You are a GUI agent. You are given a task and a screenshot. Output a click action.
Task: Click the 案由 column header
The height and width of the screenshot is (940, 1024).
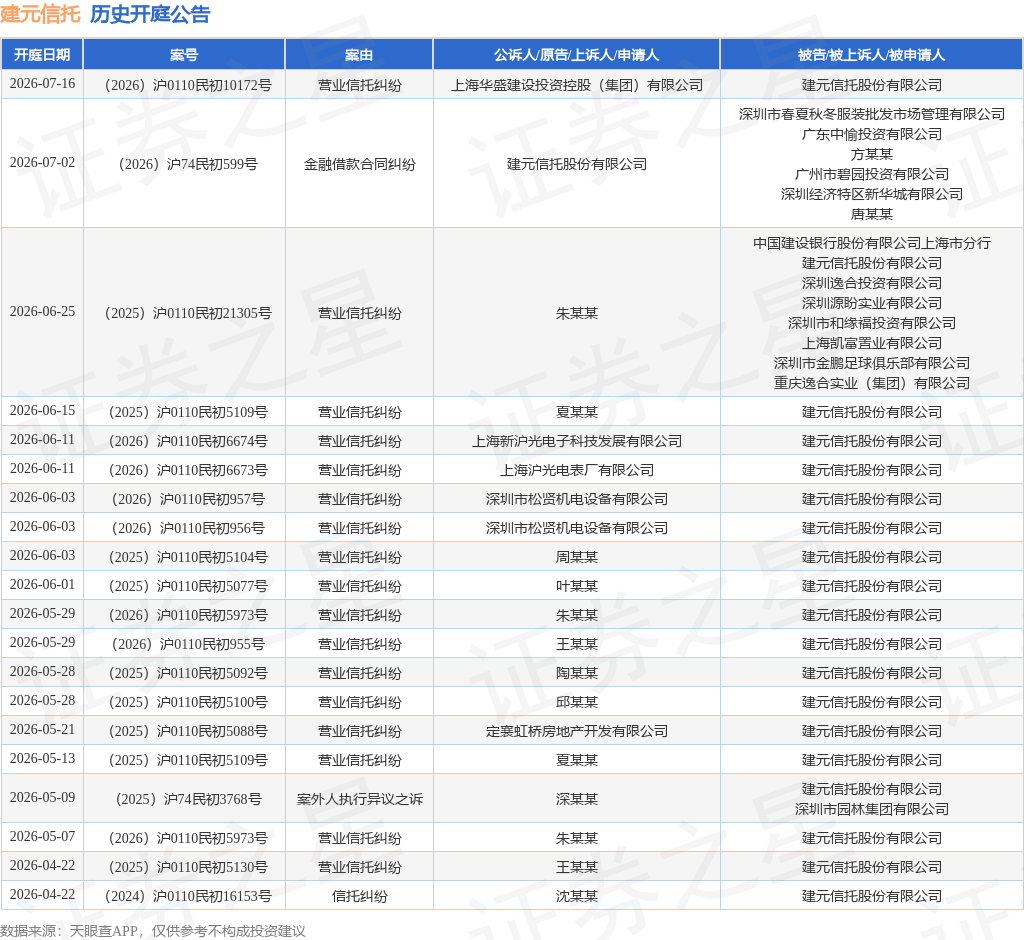click(359, 55)
